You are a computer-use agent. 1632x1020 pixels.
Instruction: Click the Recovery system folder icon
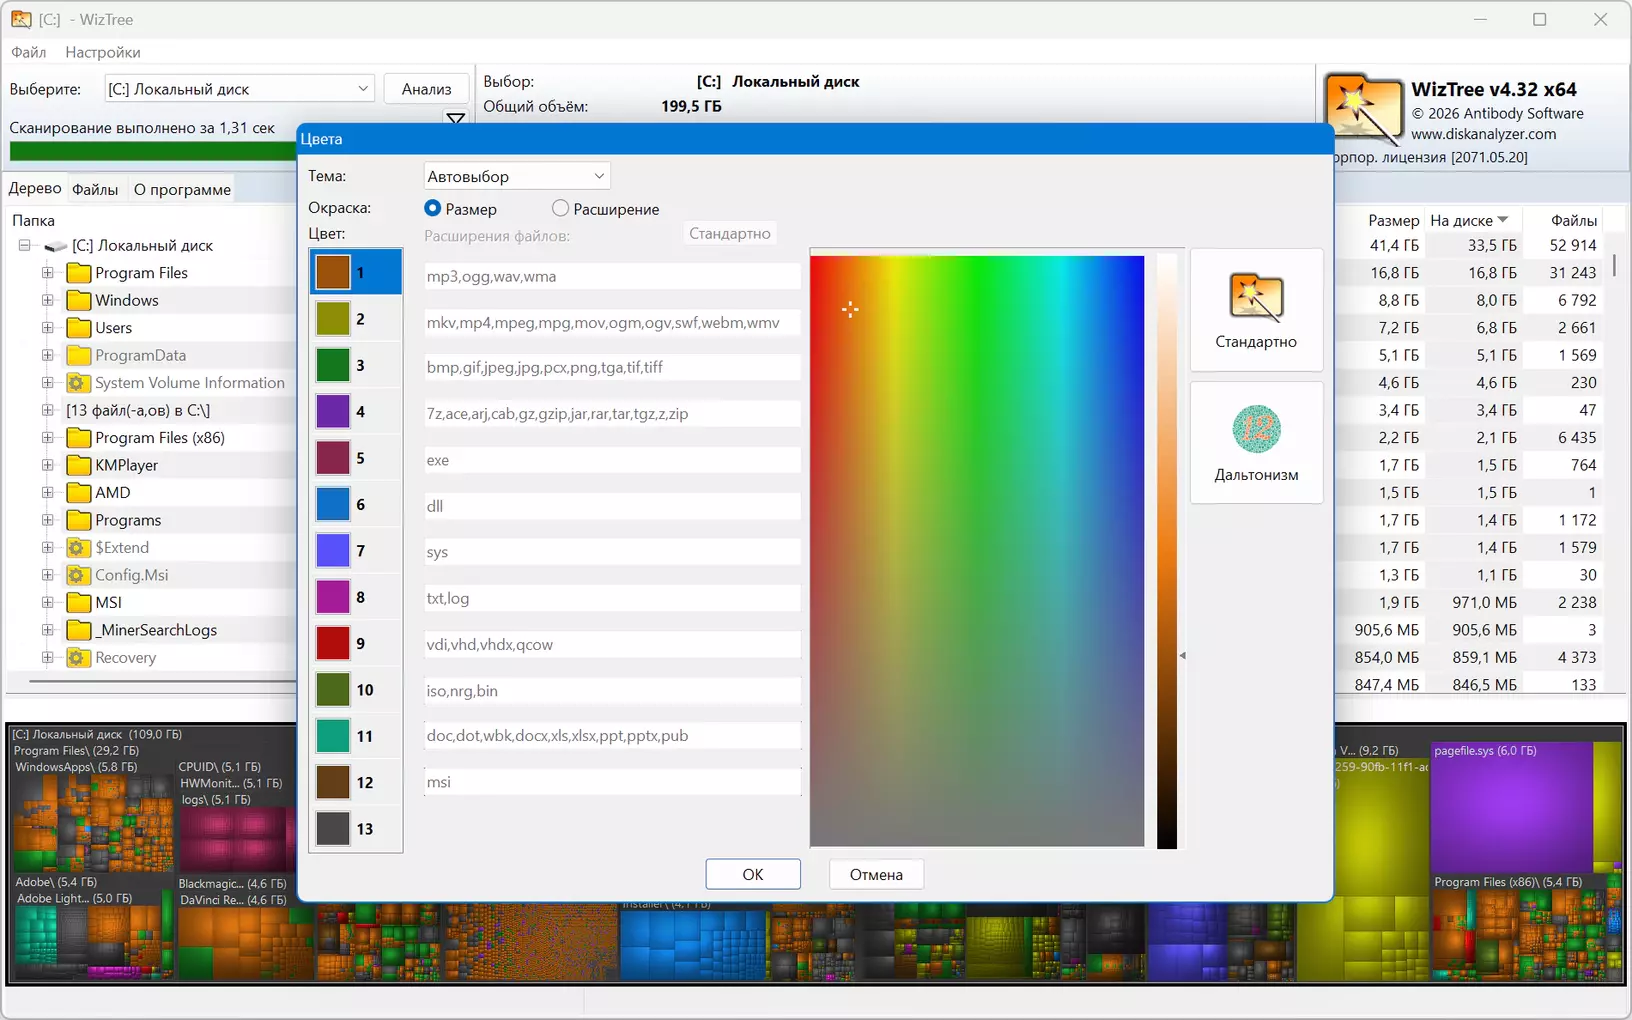[79, 658]
